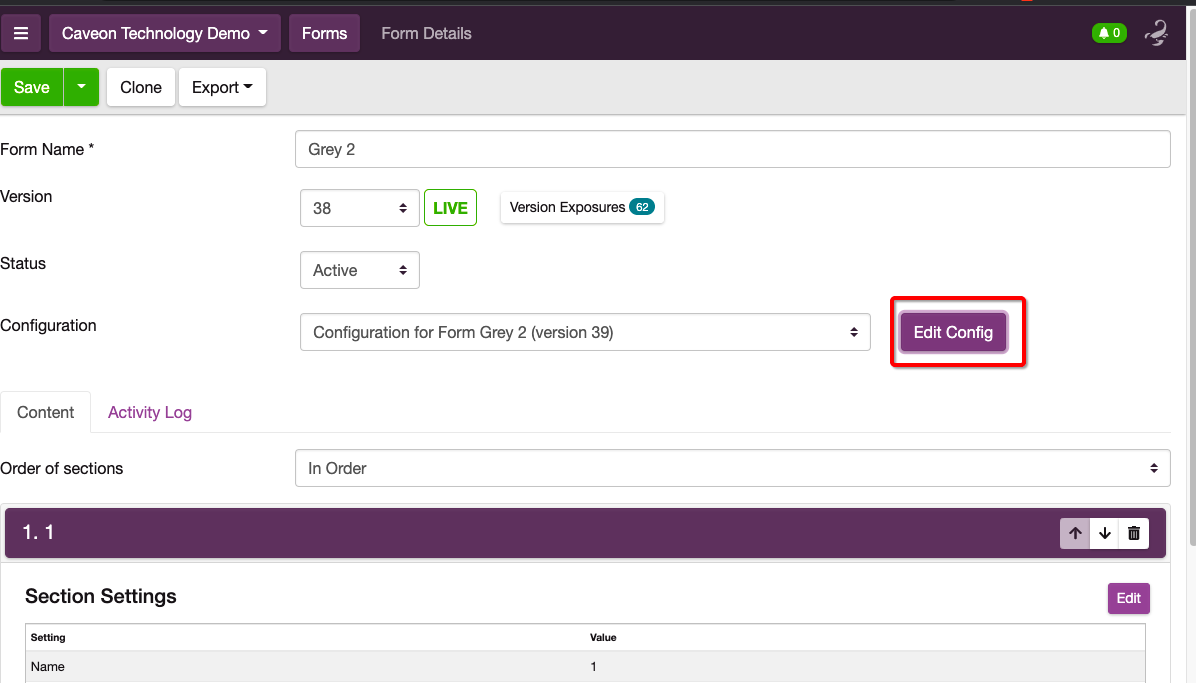Expand the Export dropdown
Viewport: 1196px width, 683px height.
click(x=222, y=87)
